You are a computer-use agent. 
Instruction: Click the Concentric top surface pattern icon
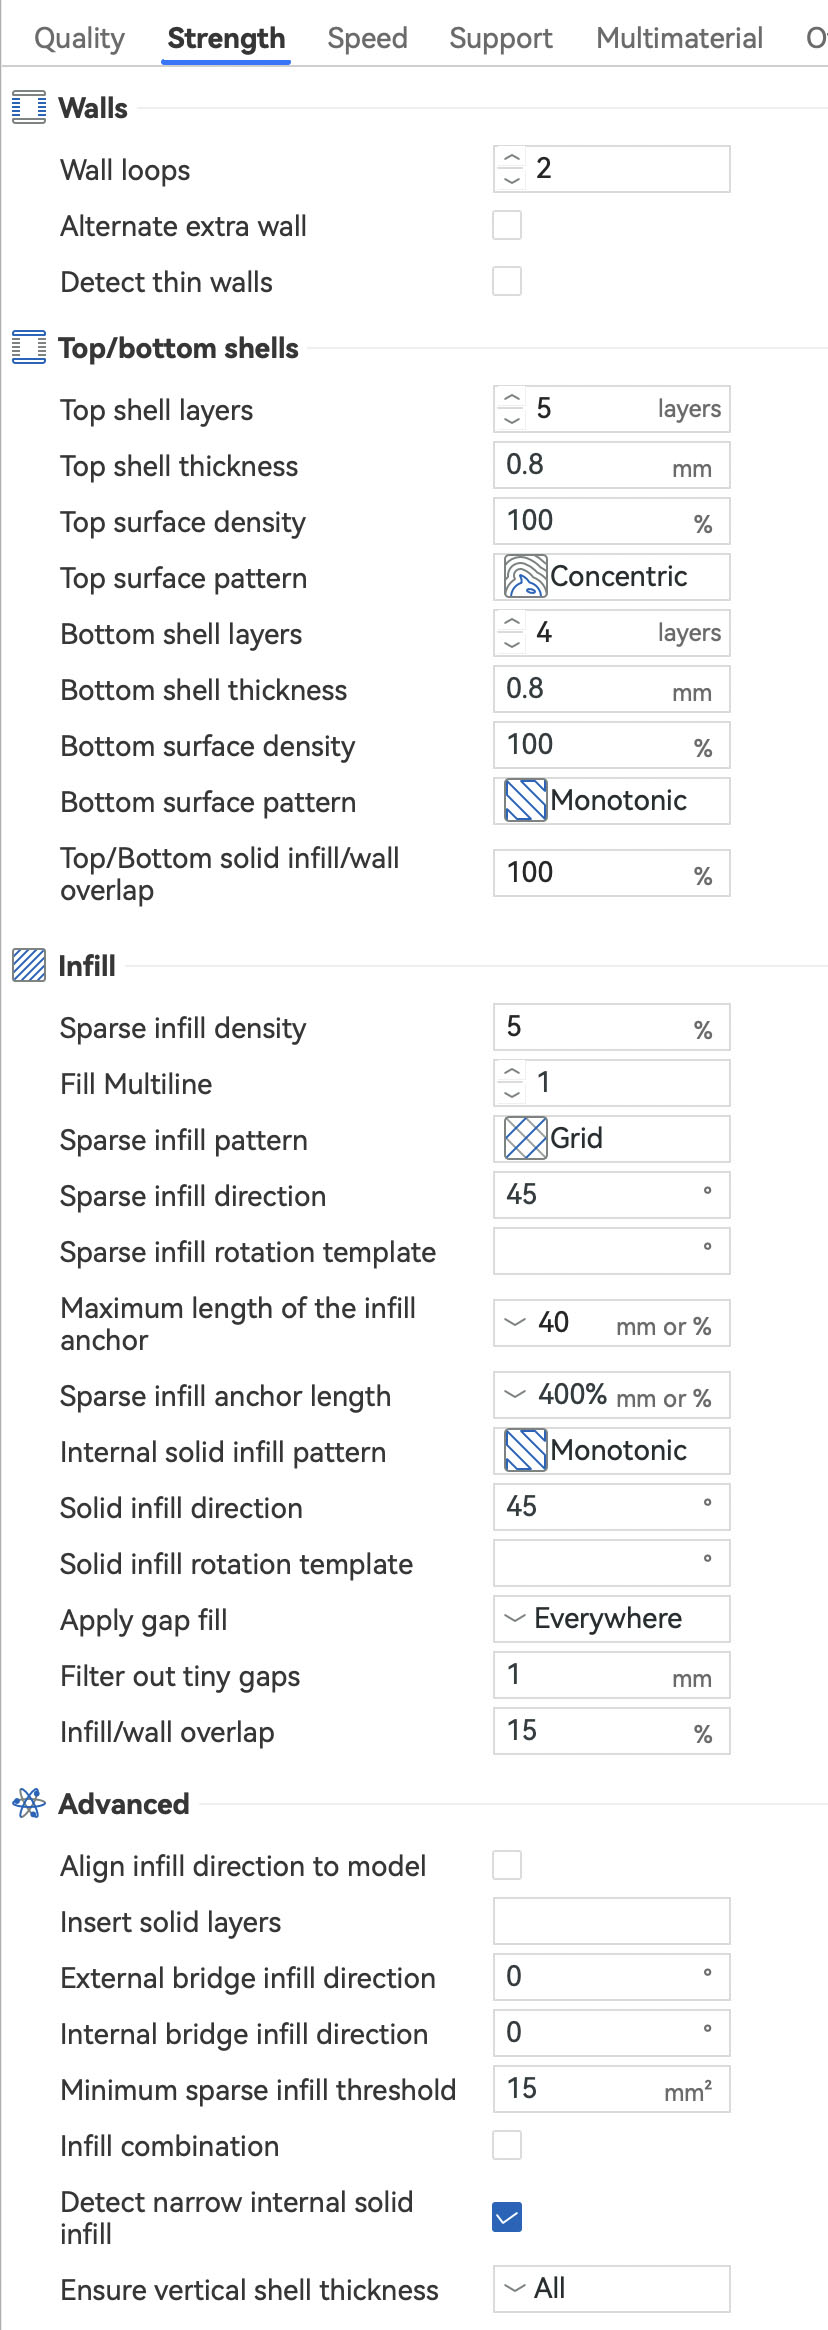pyautogui.click(x=525, y=577)
